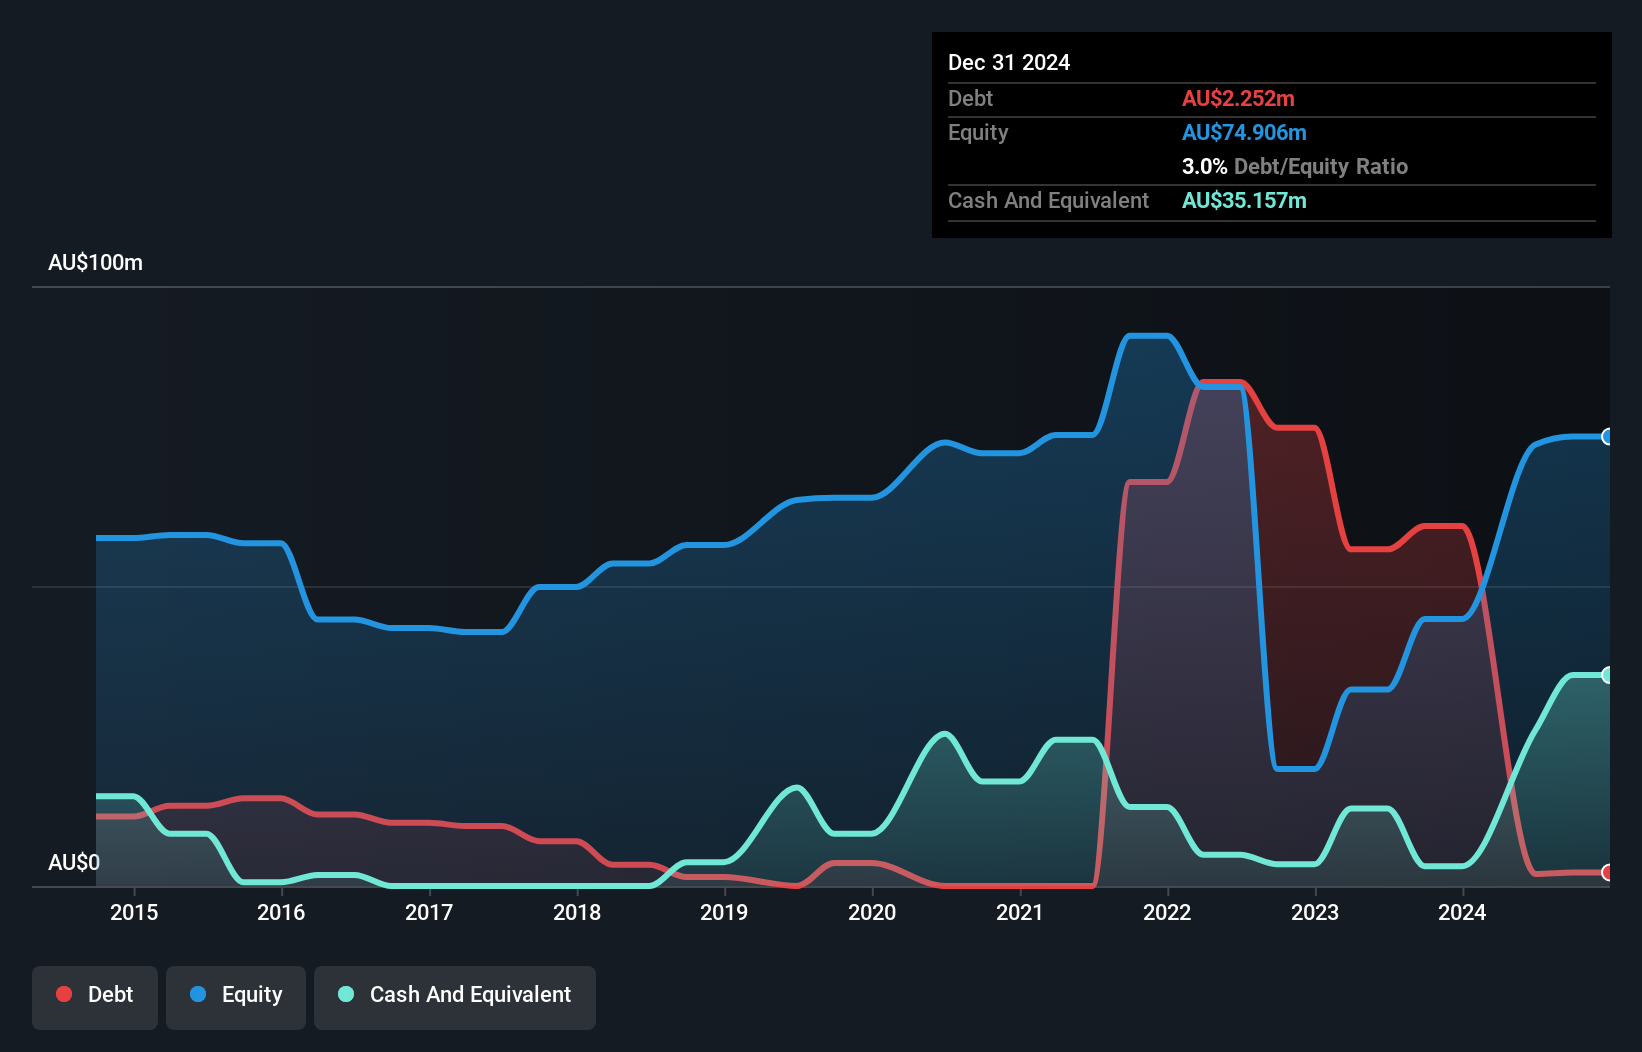Click the 2021 x-axis label
The width and height of the screenshot is (1642, 1052).
[1020, 912]
